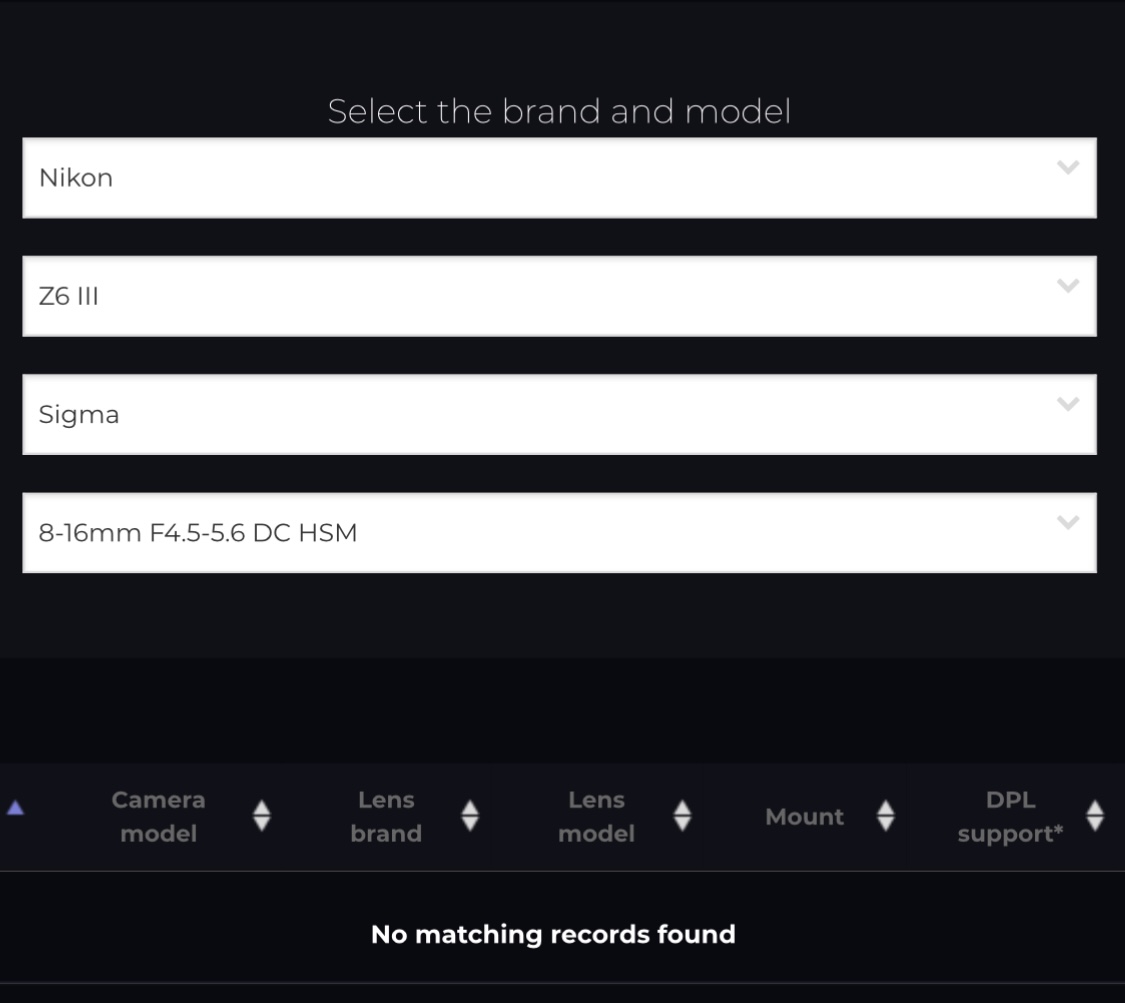Open the 8-16mm F4.5-5.6 DC HSM dropdown
The image size is (1125, 1003).
[x=560, y=533]
